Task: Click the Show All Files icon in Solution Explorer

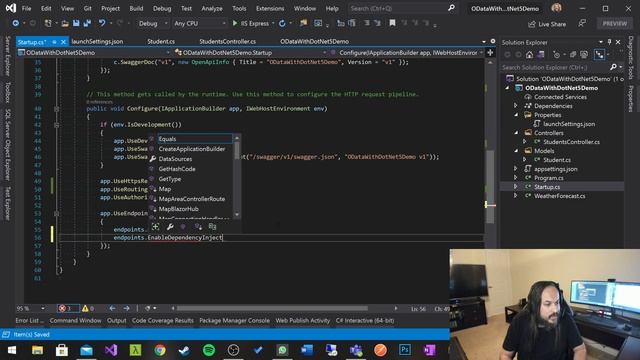Action: [x=584, y=55]
